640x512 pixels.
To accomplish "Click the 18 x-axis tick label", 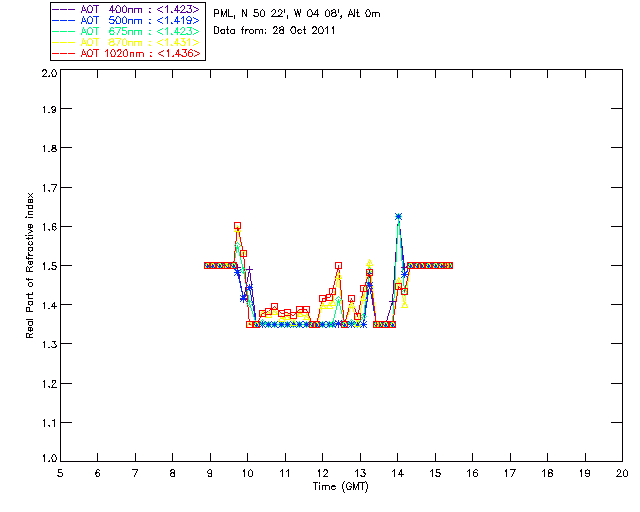I will pyautogui.click(x=547, y=473).
